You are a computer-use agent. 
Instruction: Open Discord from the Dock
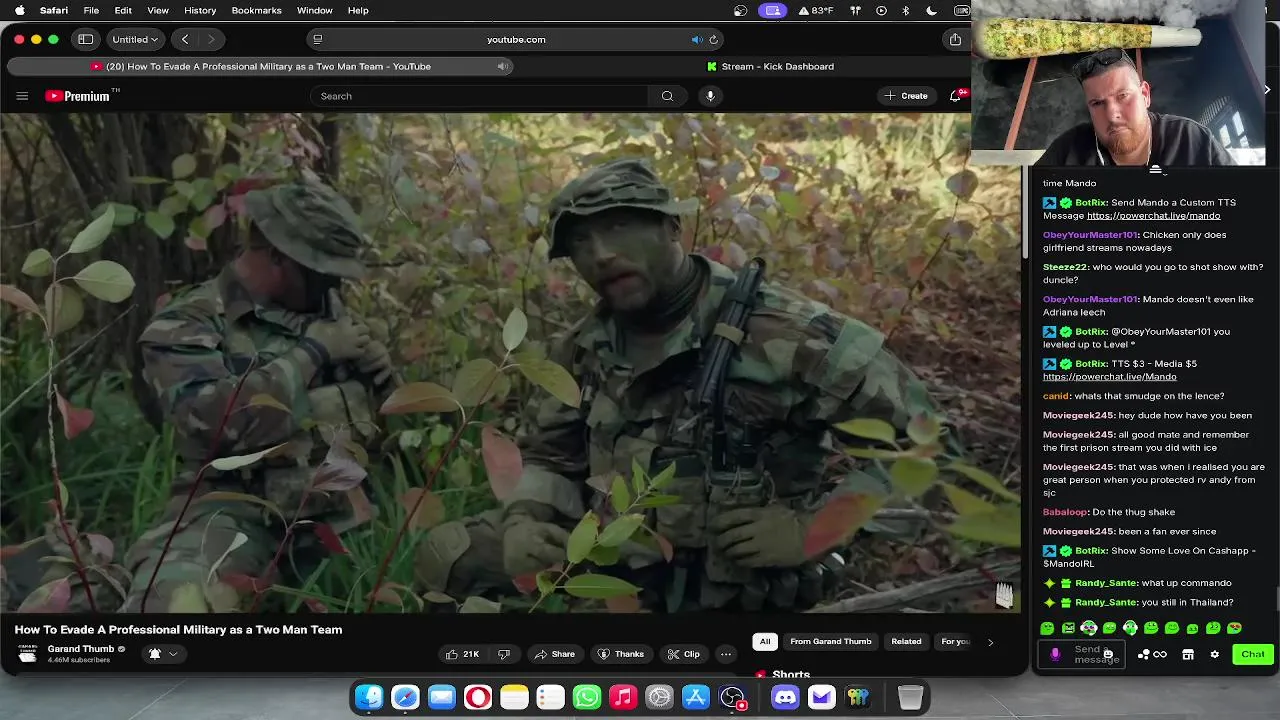(x=785, y=697)
